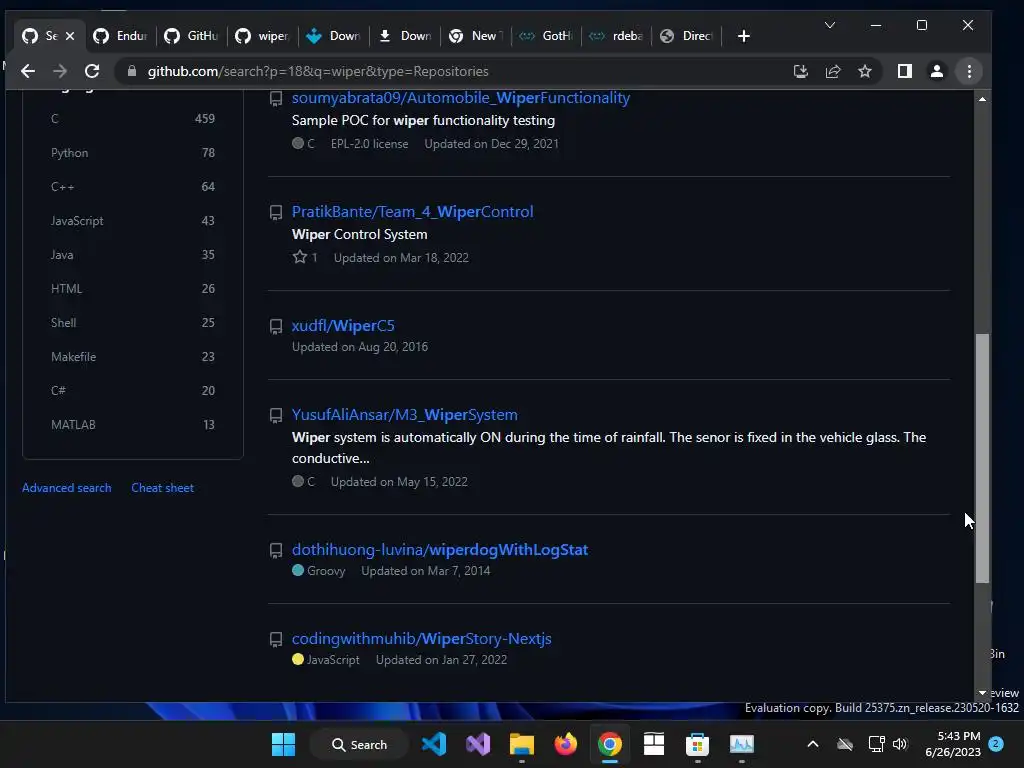This screenshot has width=1024, height=768.
Task: Click 'Updated on Aug 20, 2016' text
Action: point(360,347)
